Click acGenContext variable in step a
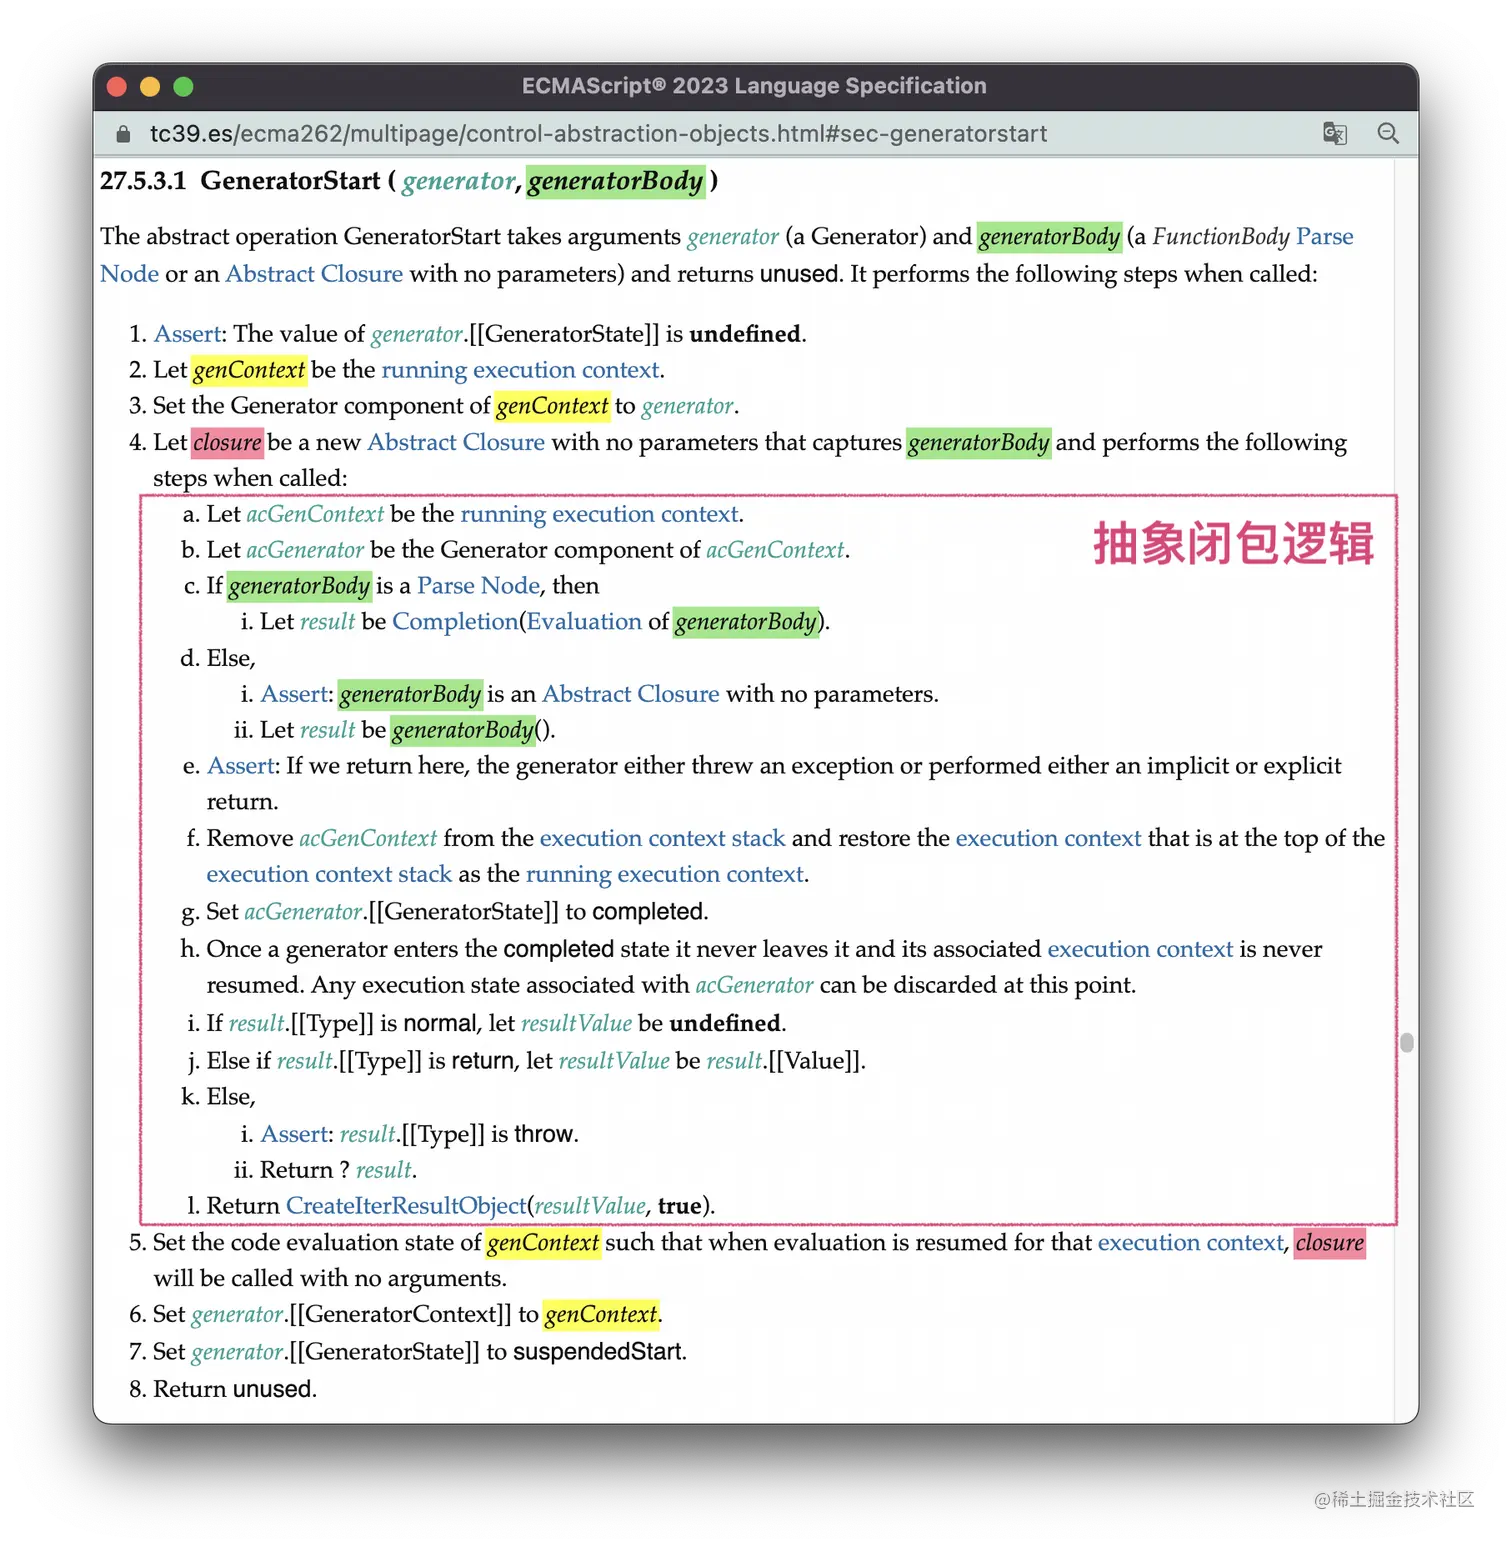Viewport: 1512px width, 1547px height. tap(315, 514)
